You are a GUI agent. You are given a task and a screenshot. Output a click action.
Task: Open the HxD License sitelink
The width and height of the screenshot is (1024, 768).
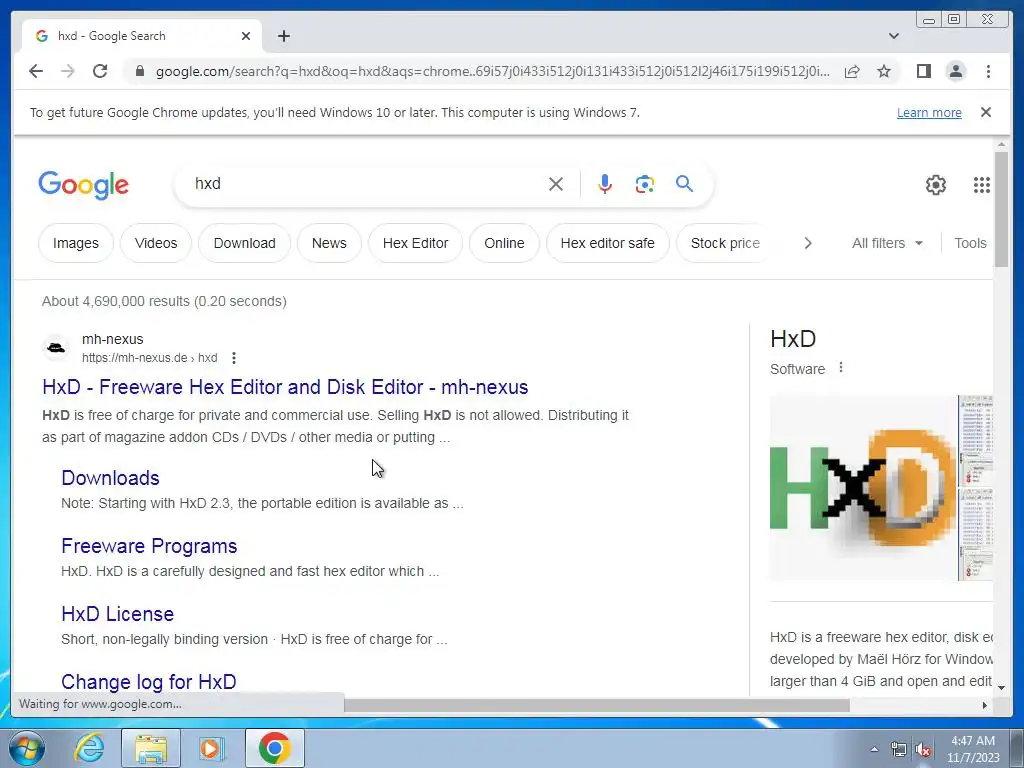pos(118,613)
